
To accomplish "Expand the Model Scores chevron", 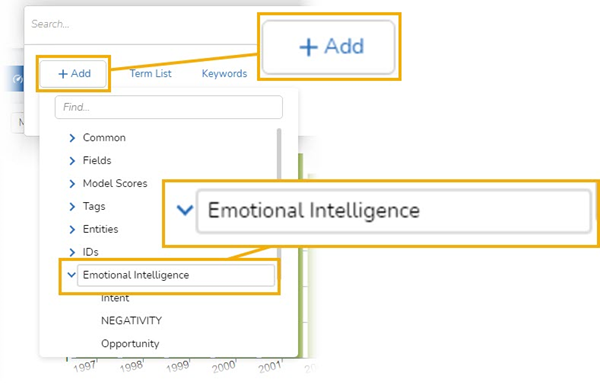I will pos(72,184).
